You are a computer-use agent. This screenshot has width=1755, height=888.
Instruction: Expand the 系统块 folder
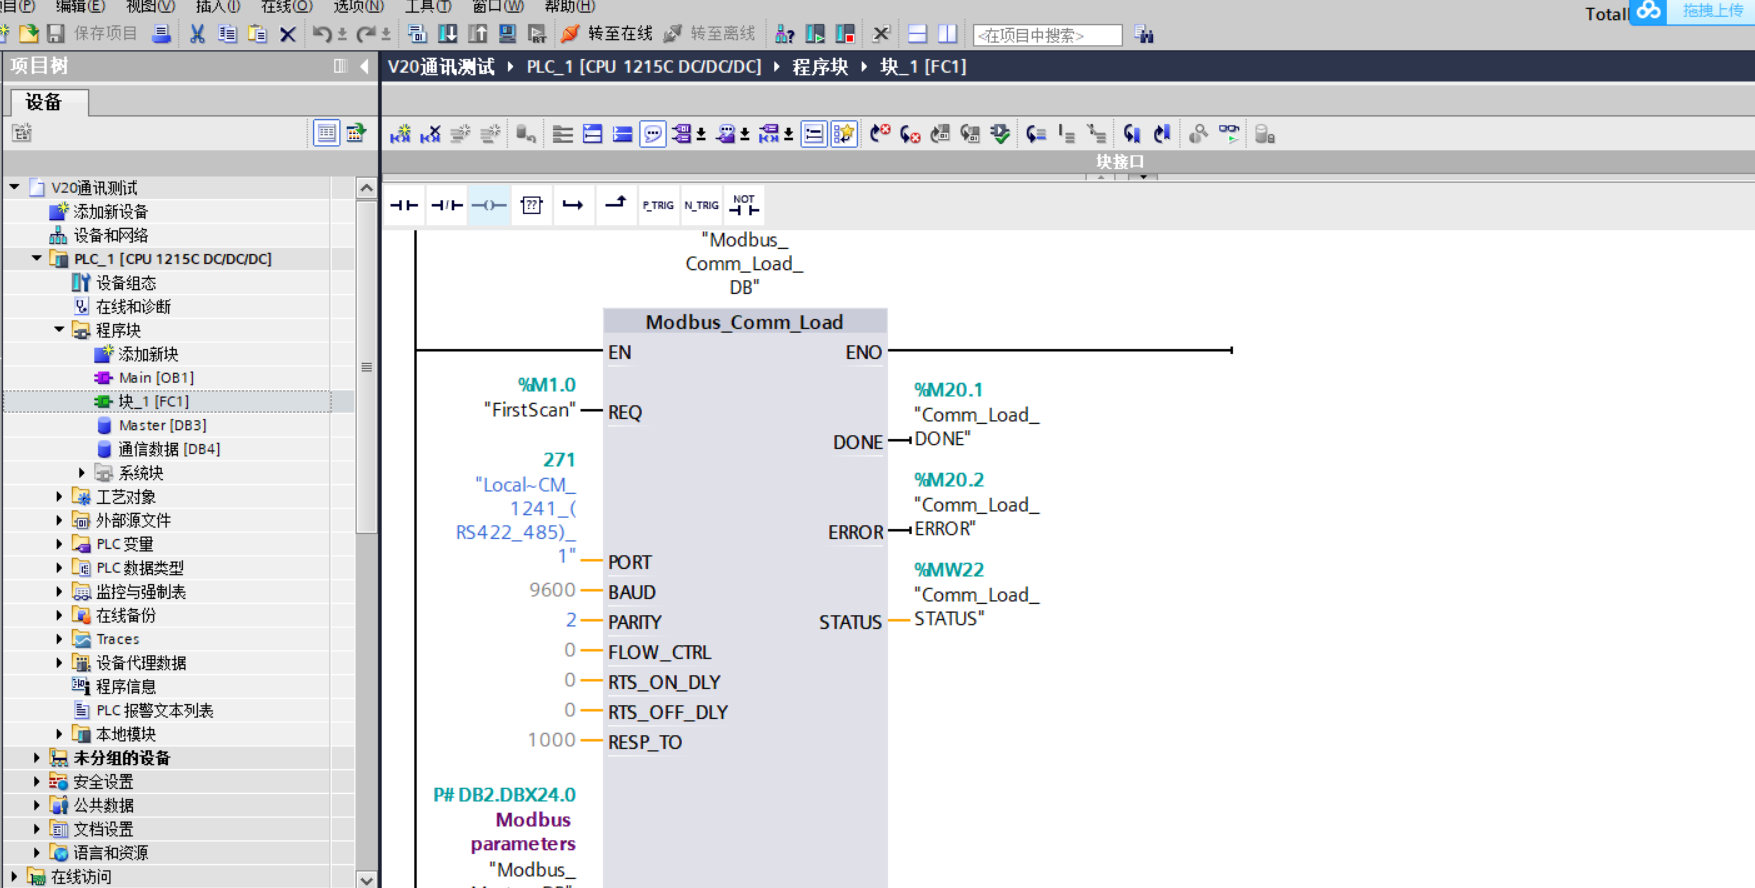point(82,472)
